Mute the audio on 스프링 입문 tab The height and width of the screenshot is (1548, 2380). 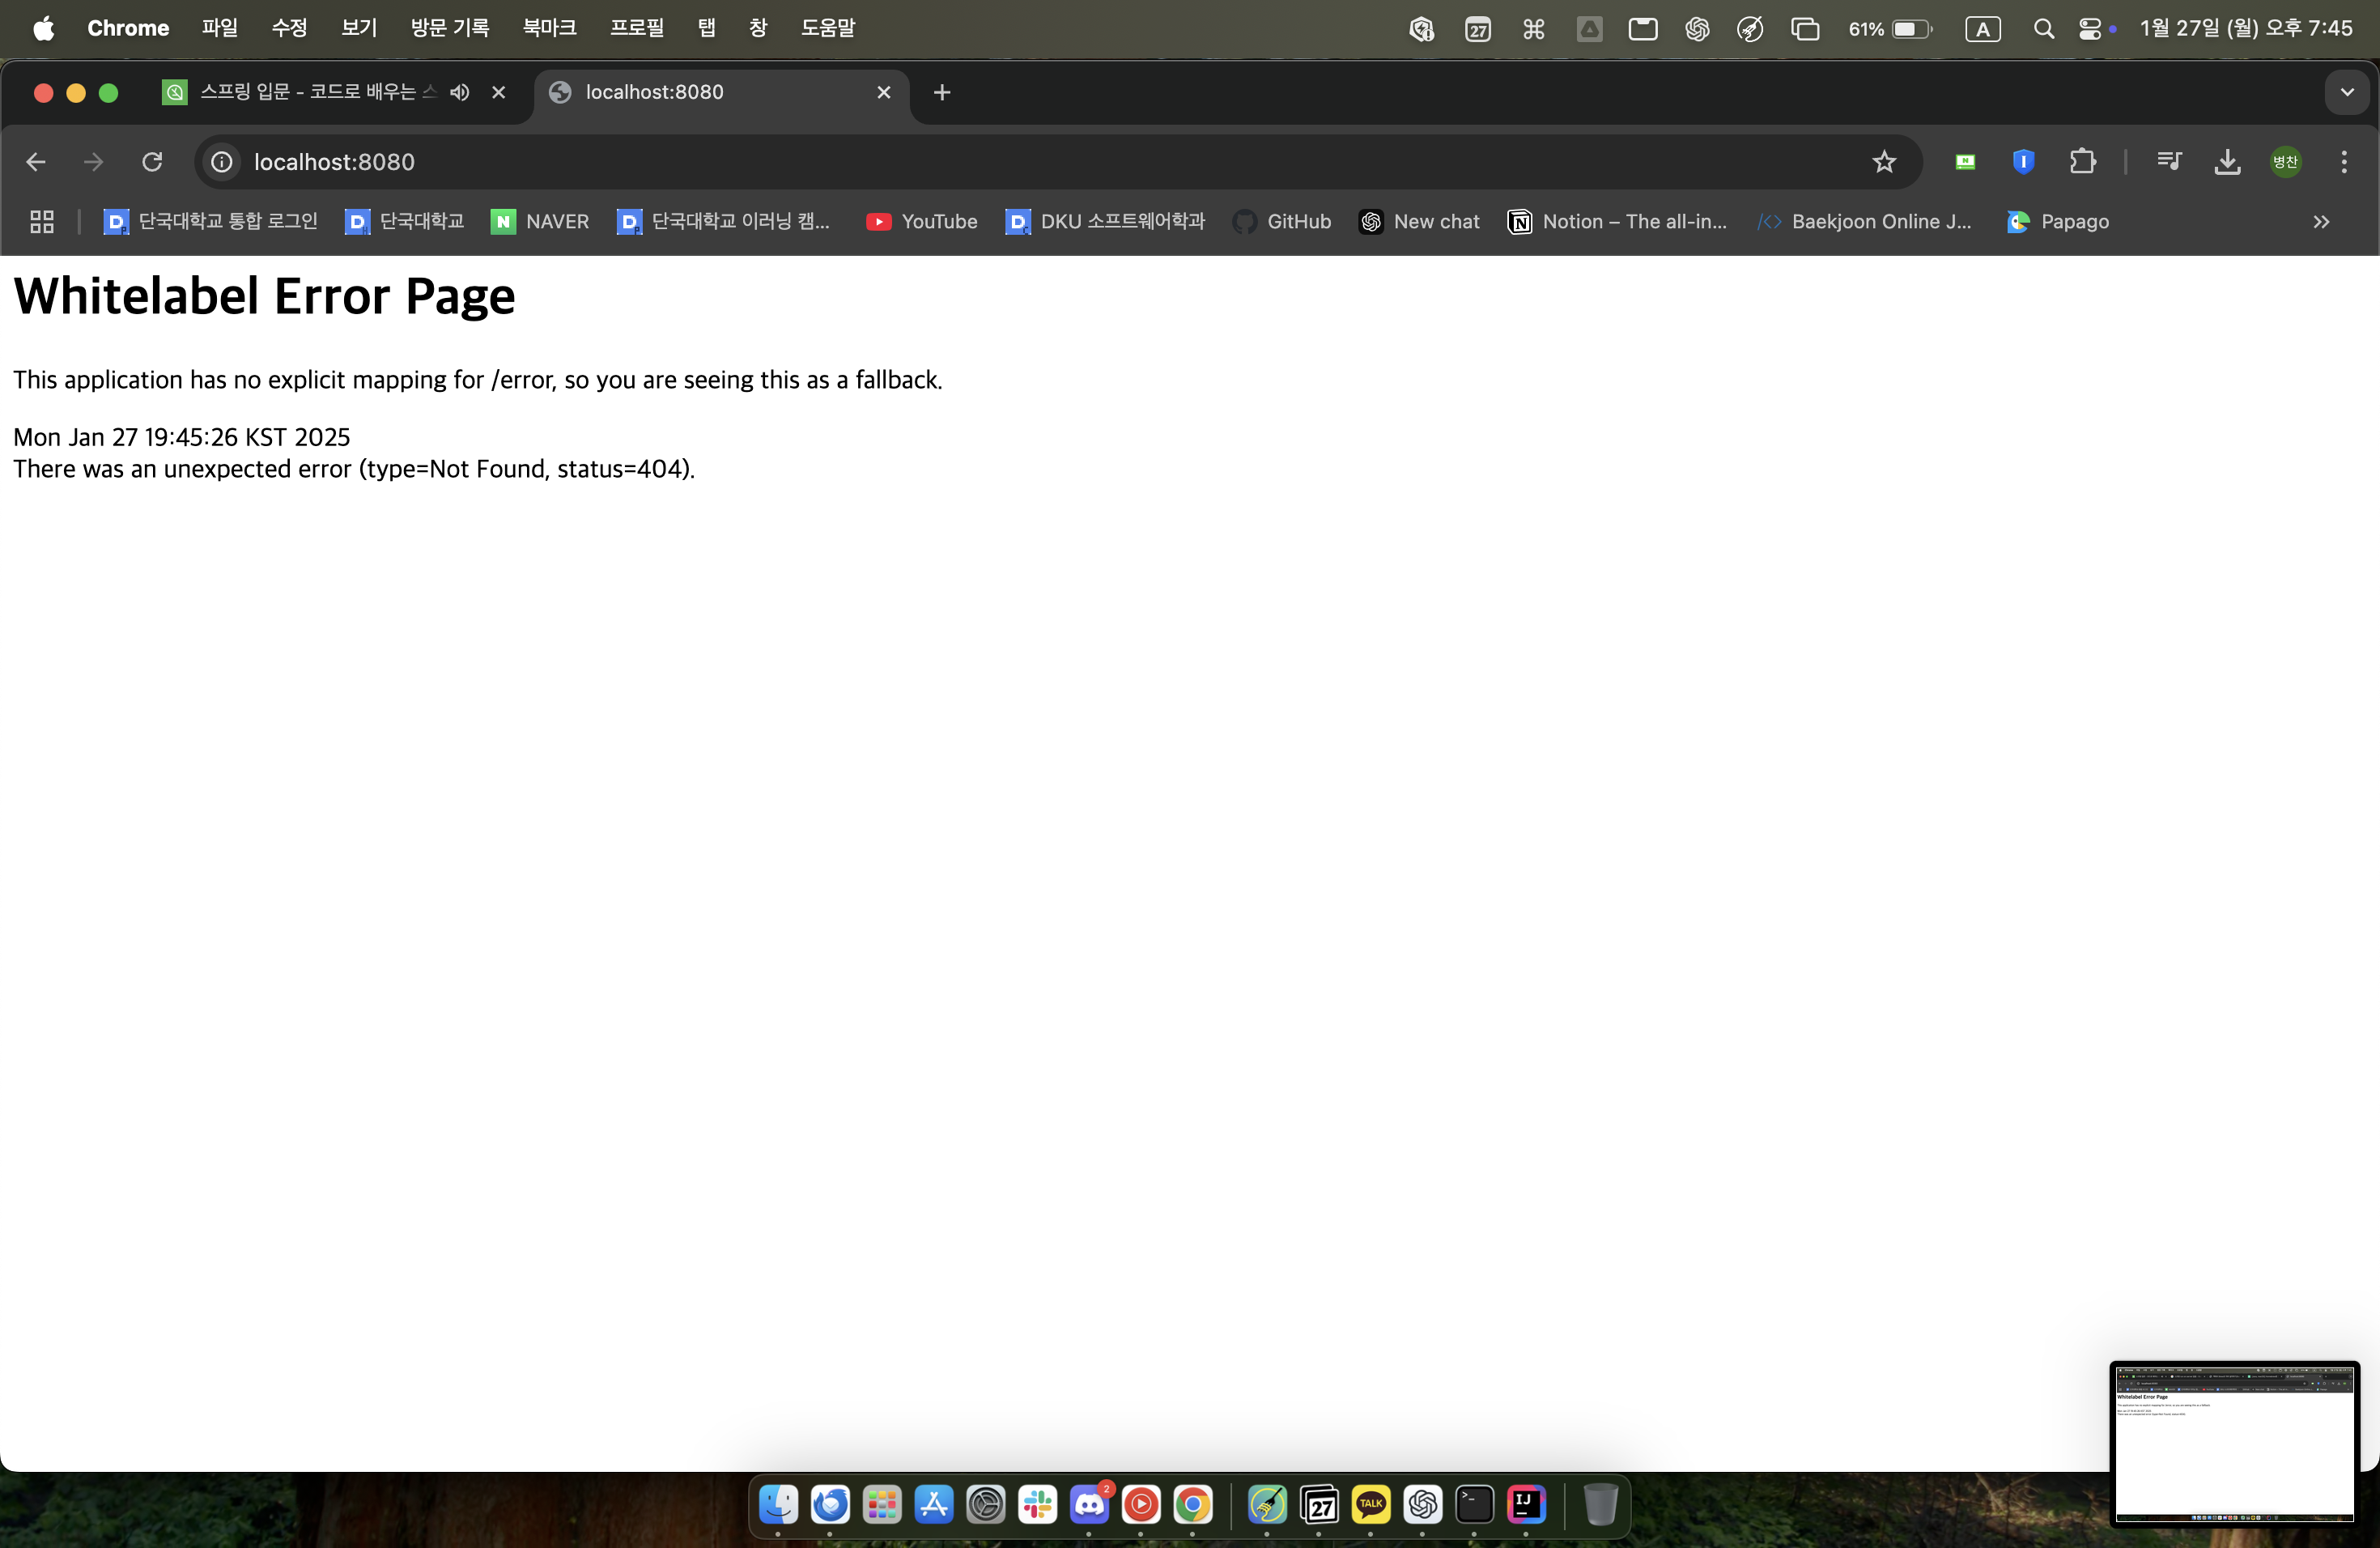tap(460, 93)
